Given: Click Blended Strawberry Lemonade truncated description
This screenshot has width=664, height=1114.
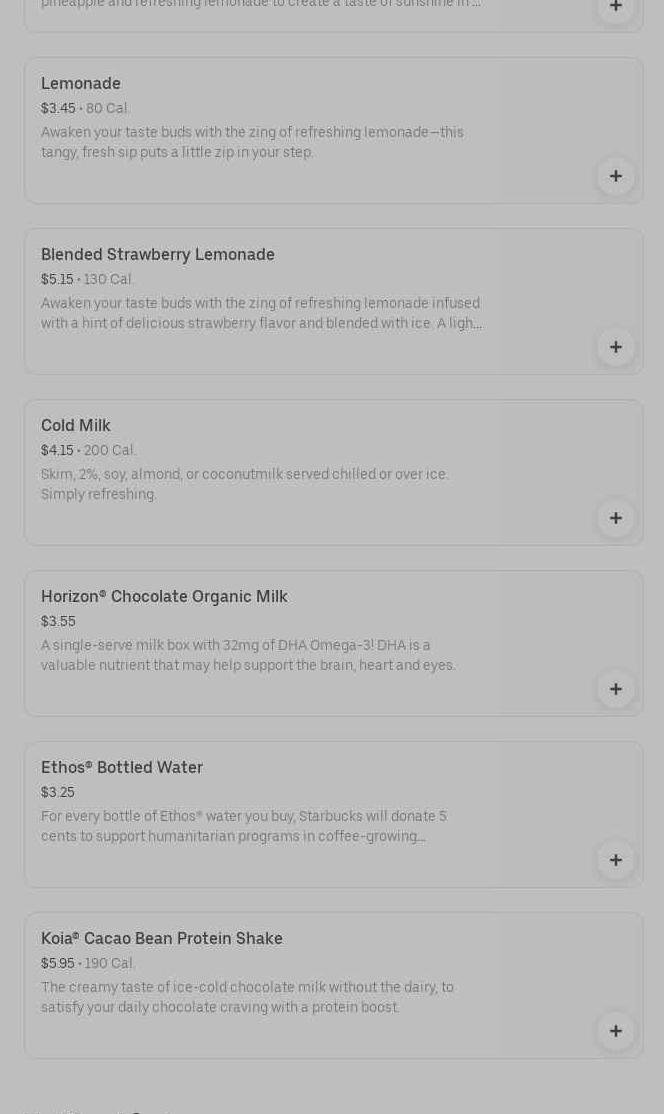Looking at the screenshot, I should pos(261,313).
